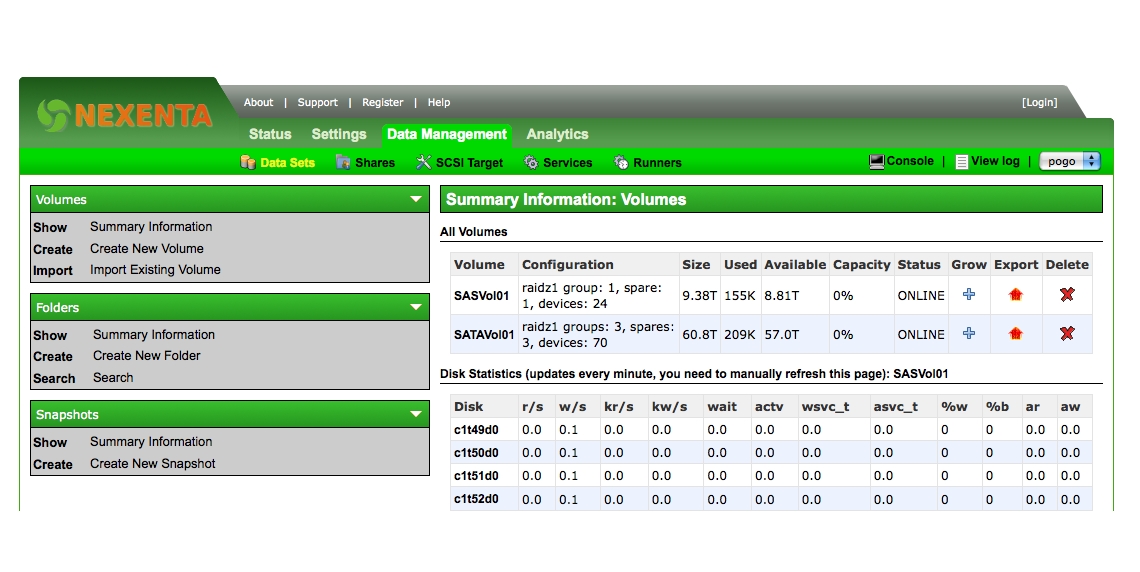The height and width of the screenshot is (572, 1140).
Task: Select the Shares submenu
Action: point(374,163)
